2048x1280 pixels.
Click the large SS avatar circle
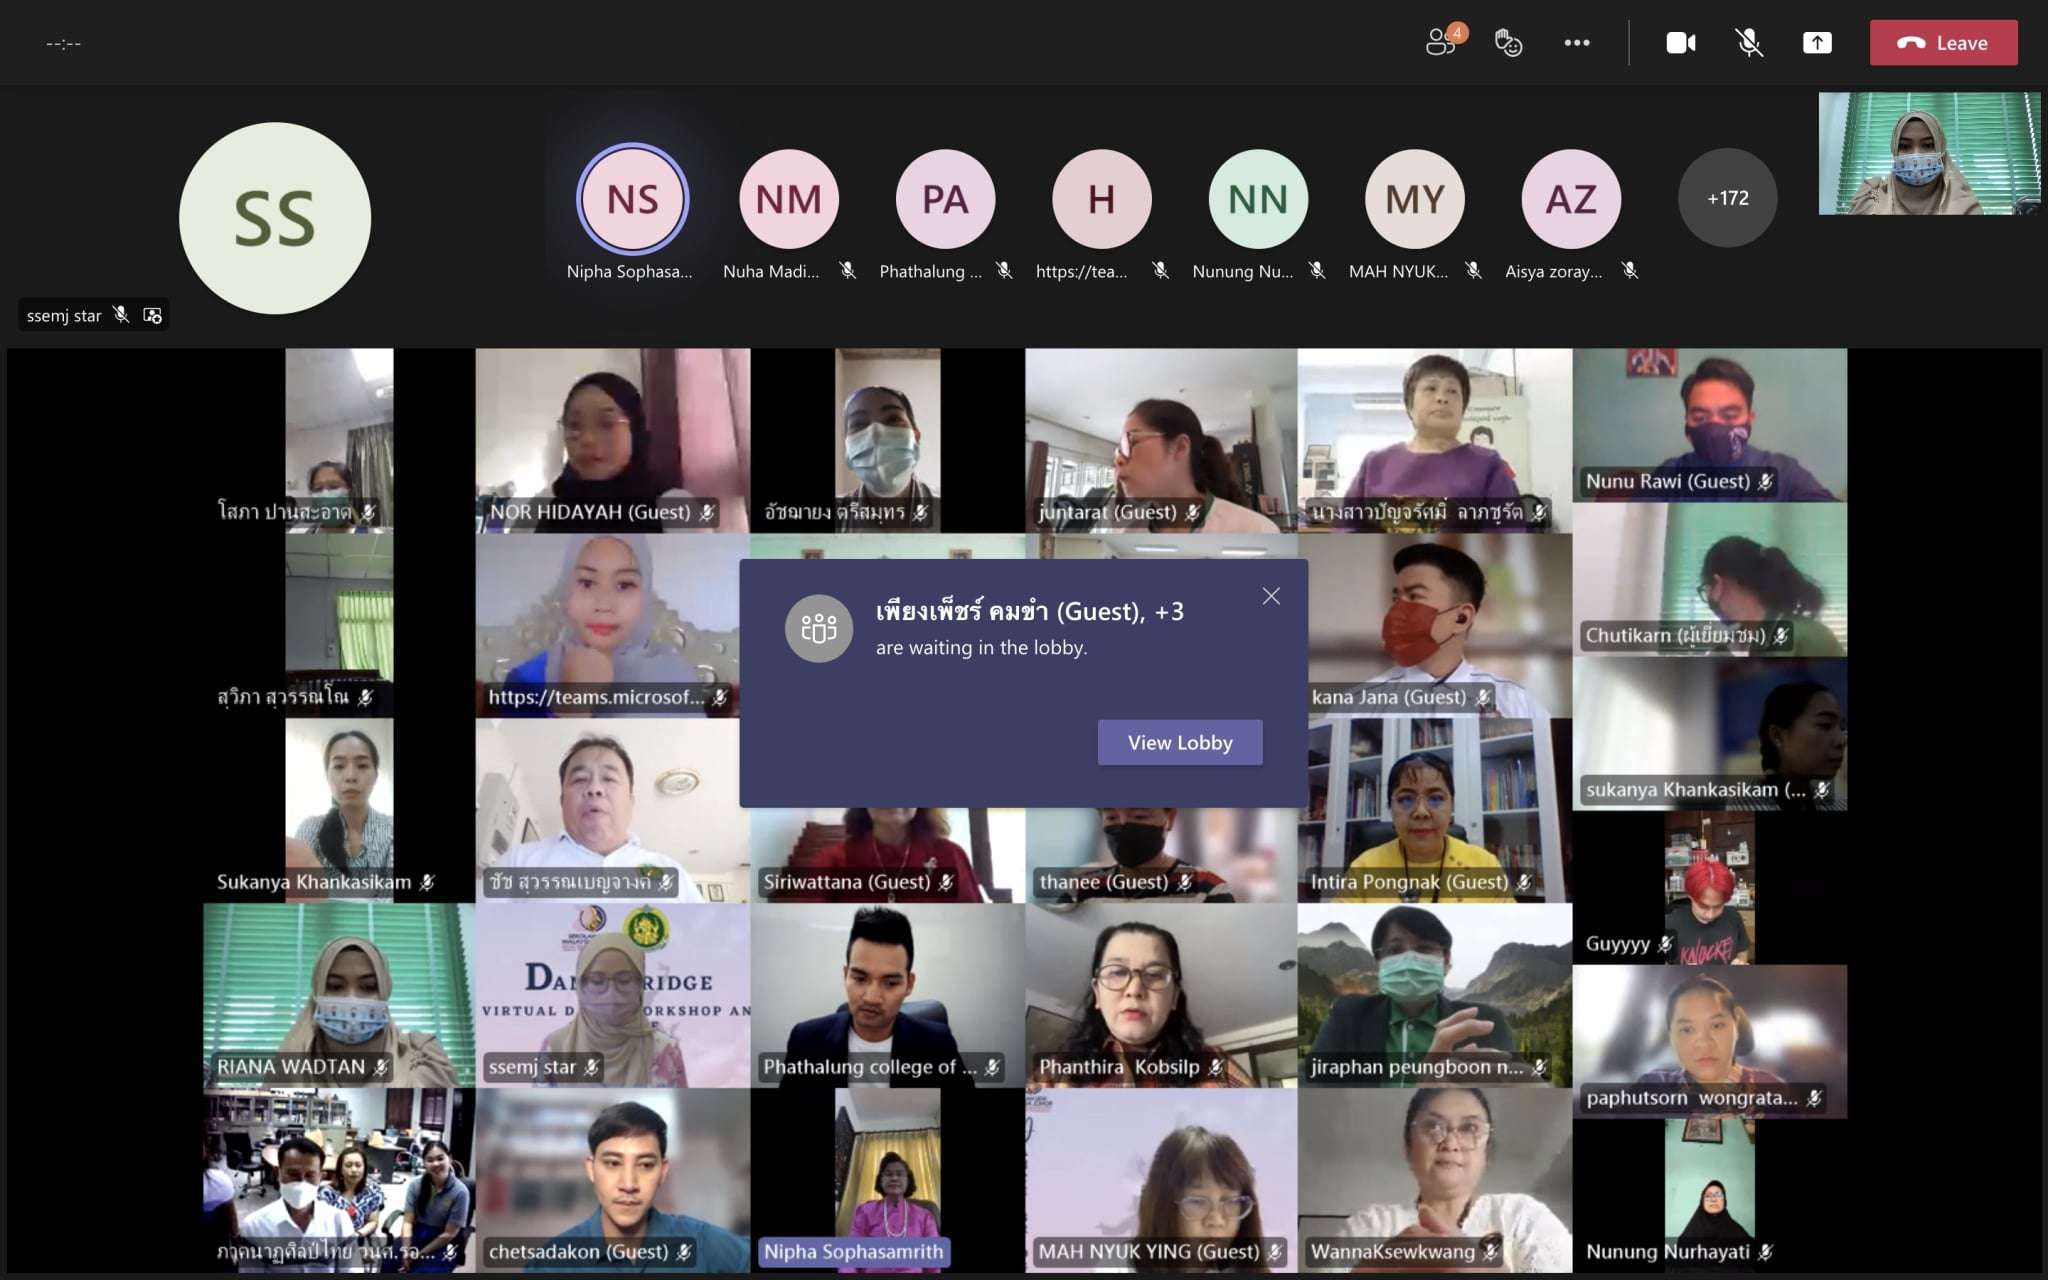(x=275, y=218)
